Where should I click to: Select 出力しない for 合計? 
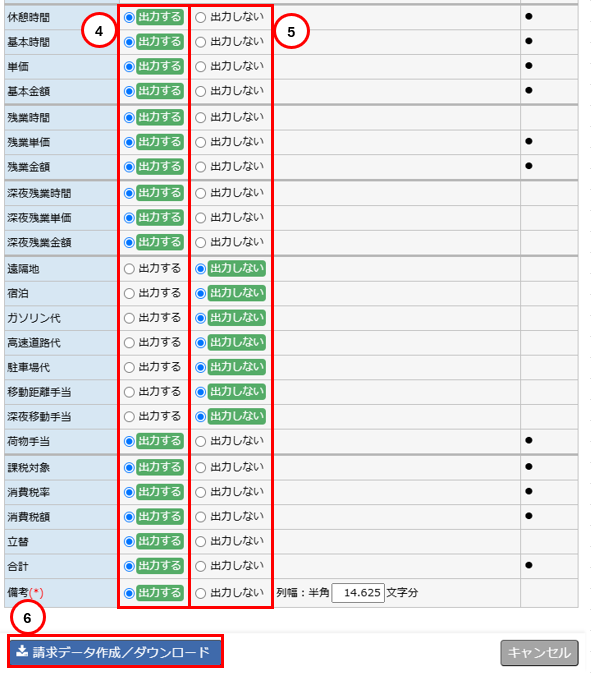tap(200, 566)
